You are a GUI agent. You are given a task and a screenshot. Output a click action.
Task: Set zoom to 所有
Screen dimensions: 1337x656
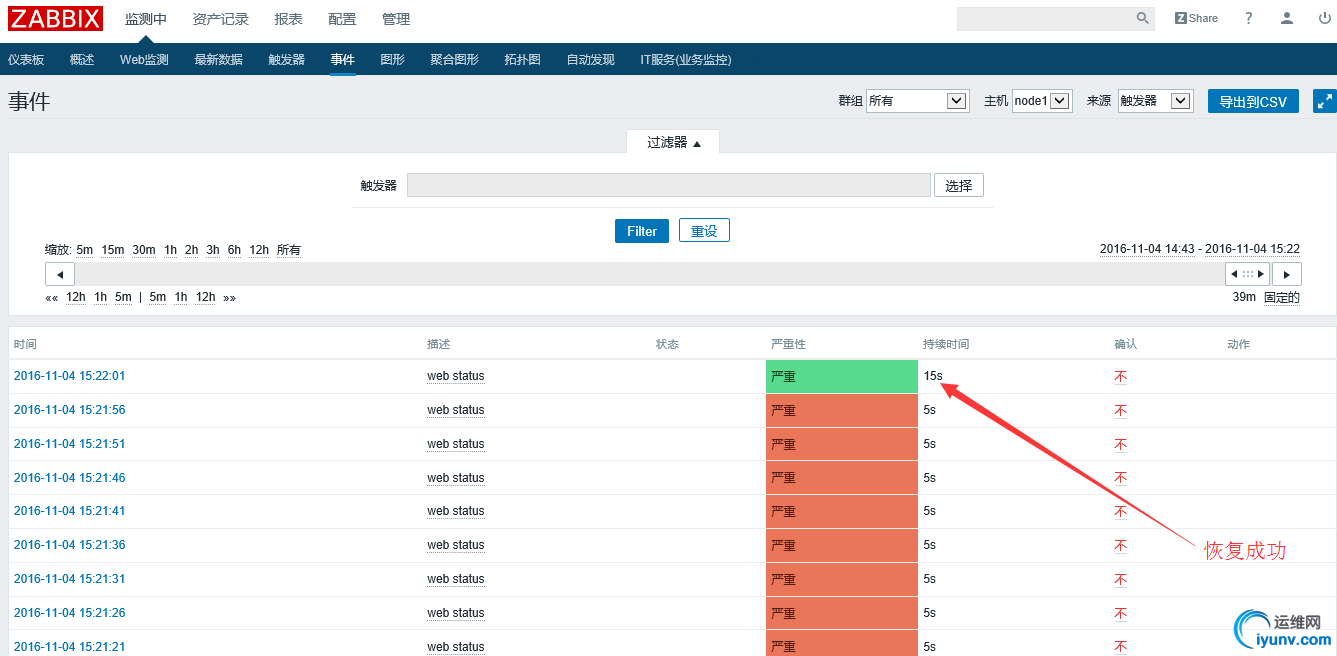(289, 250)
